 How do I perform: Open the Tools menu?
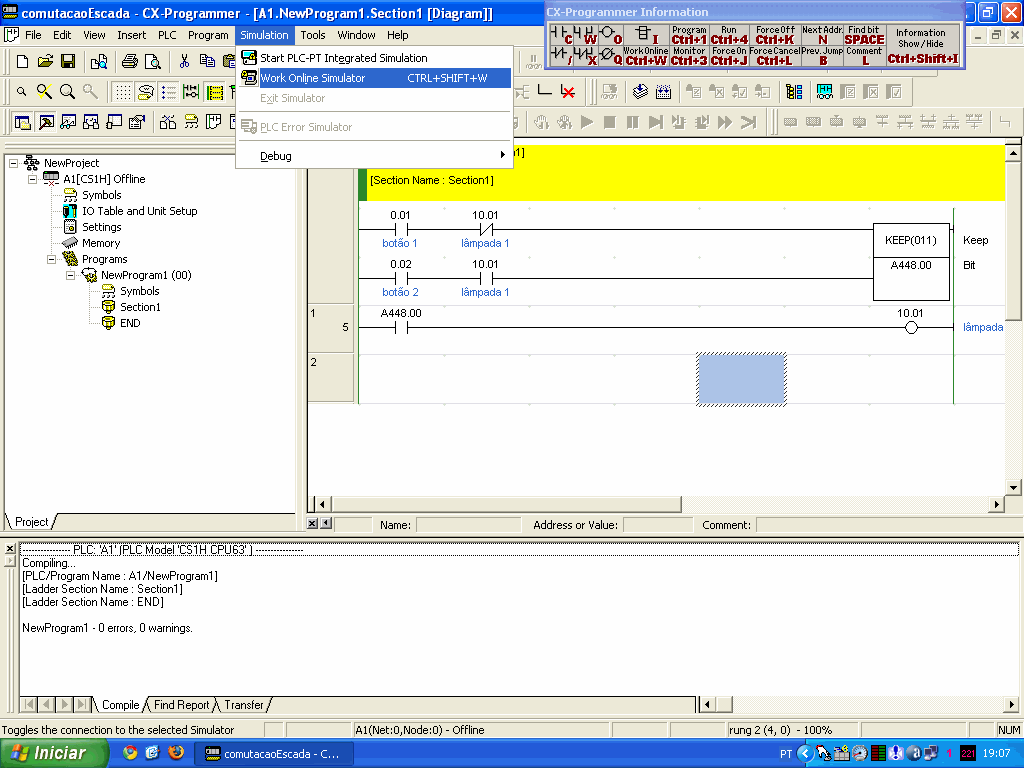[x=312, y=35]
